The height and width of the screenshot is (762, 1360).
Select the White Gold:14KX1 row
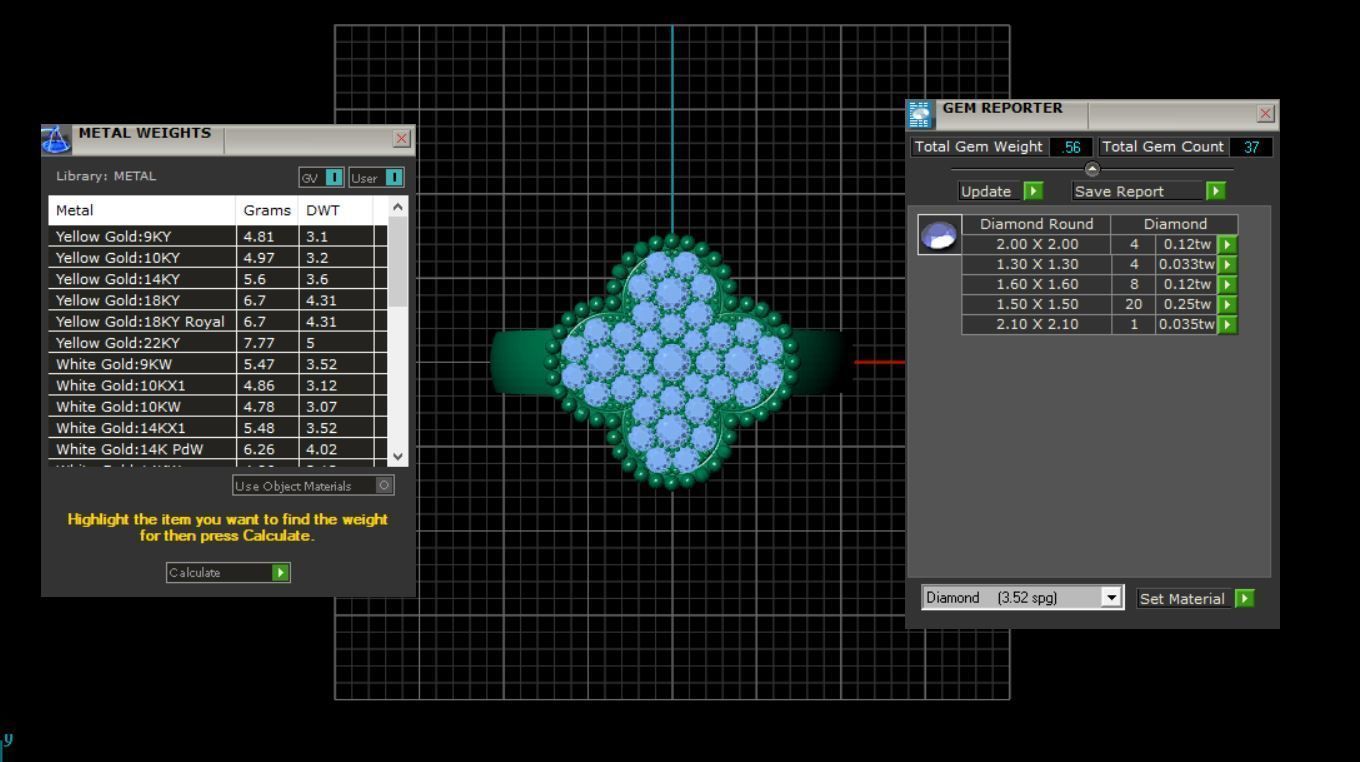coord(218,427)
